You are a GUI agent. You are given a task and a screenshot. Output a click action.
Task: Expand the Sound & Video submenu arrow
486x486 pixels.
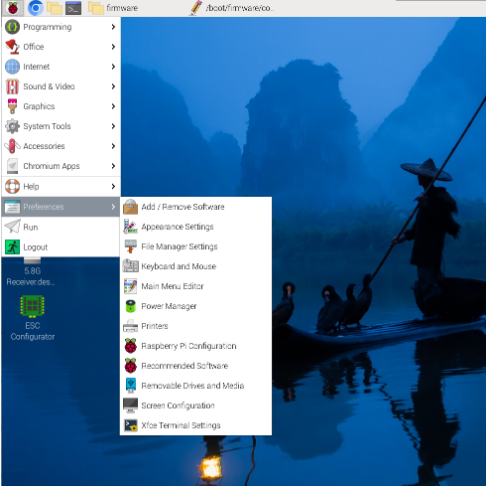[113, 86]
